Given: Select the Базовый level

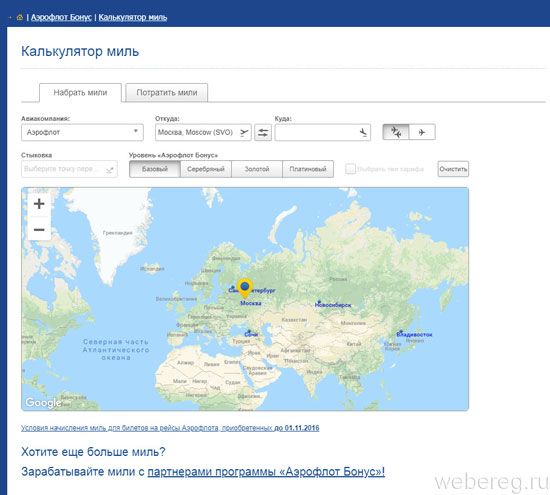Looking at the screenshot, I should click(155, 169).
